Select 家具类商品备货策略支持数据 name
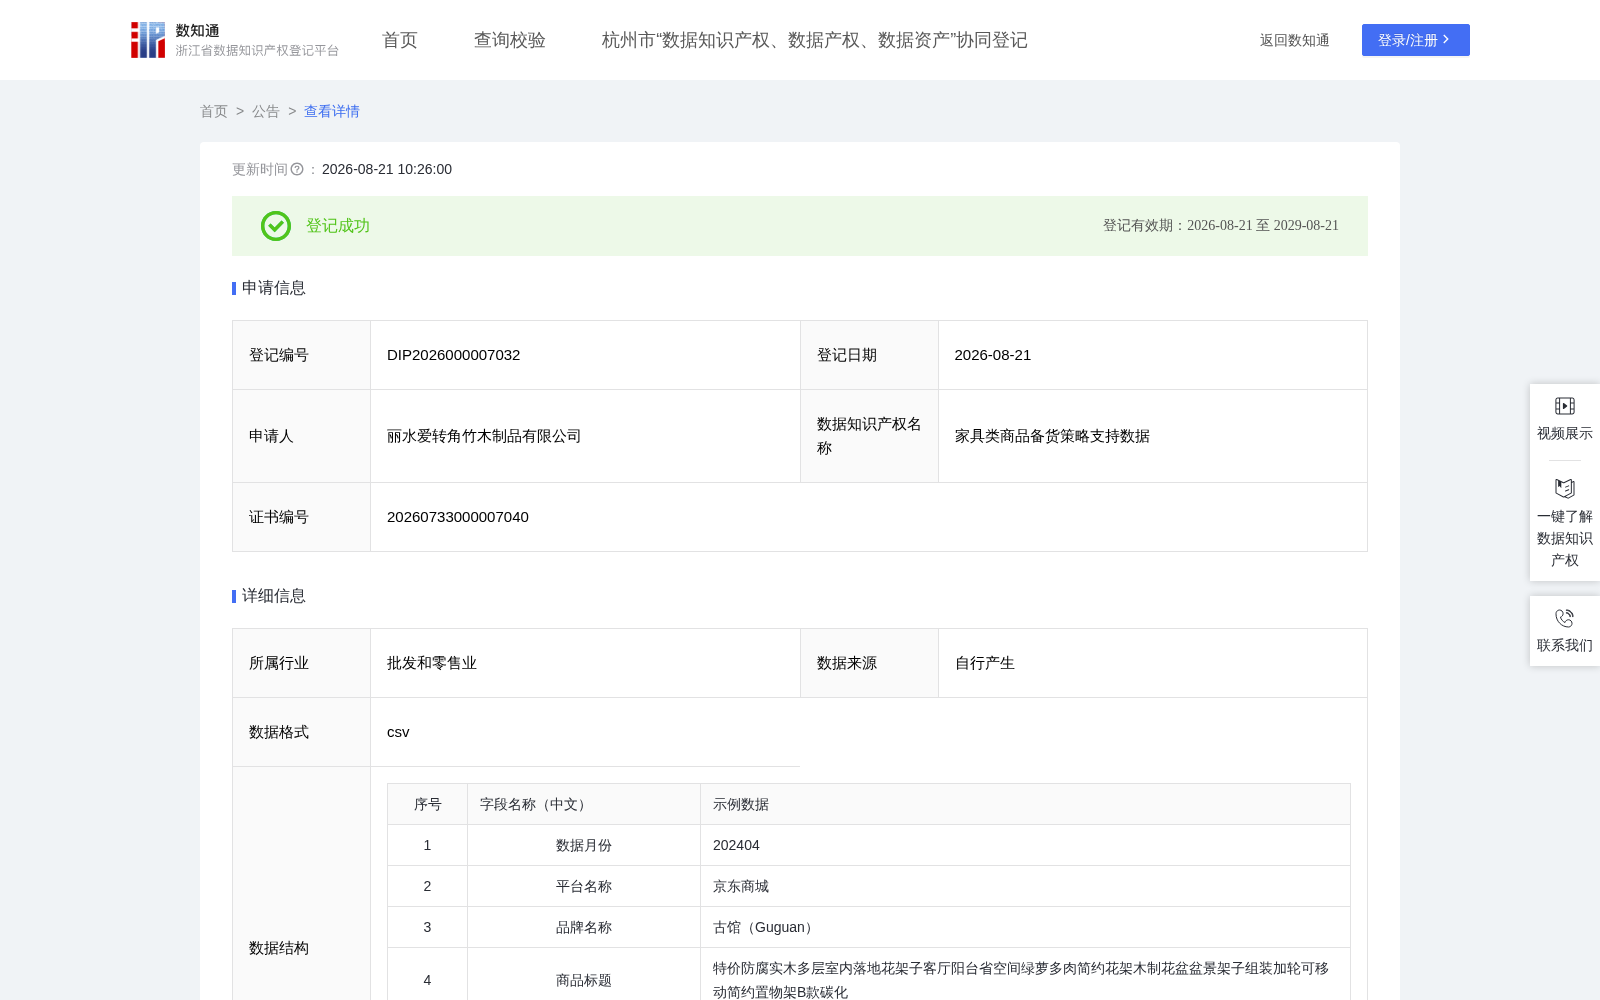Image resolution: width=1600 pixels, height=1000 pixels. 1052,436
